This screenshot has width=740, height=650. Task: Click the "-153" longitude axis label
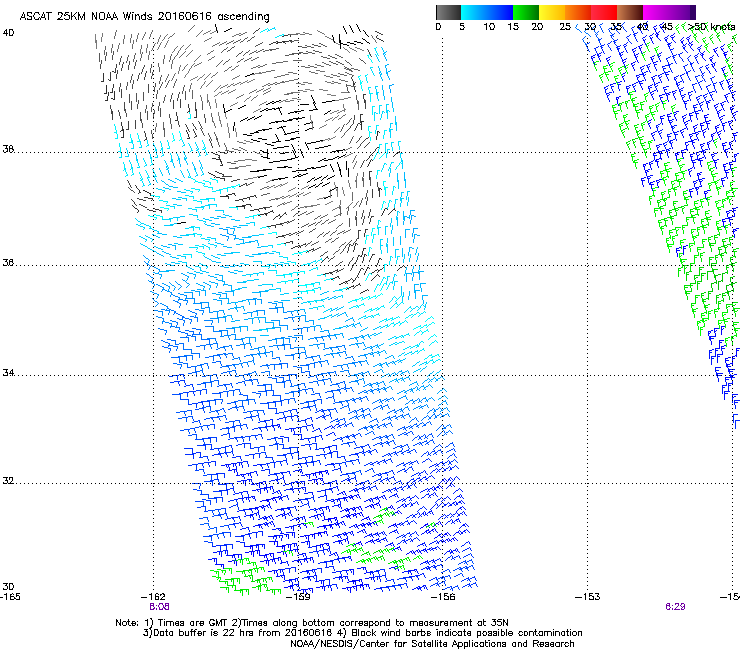click(588, 597)
